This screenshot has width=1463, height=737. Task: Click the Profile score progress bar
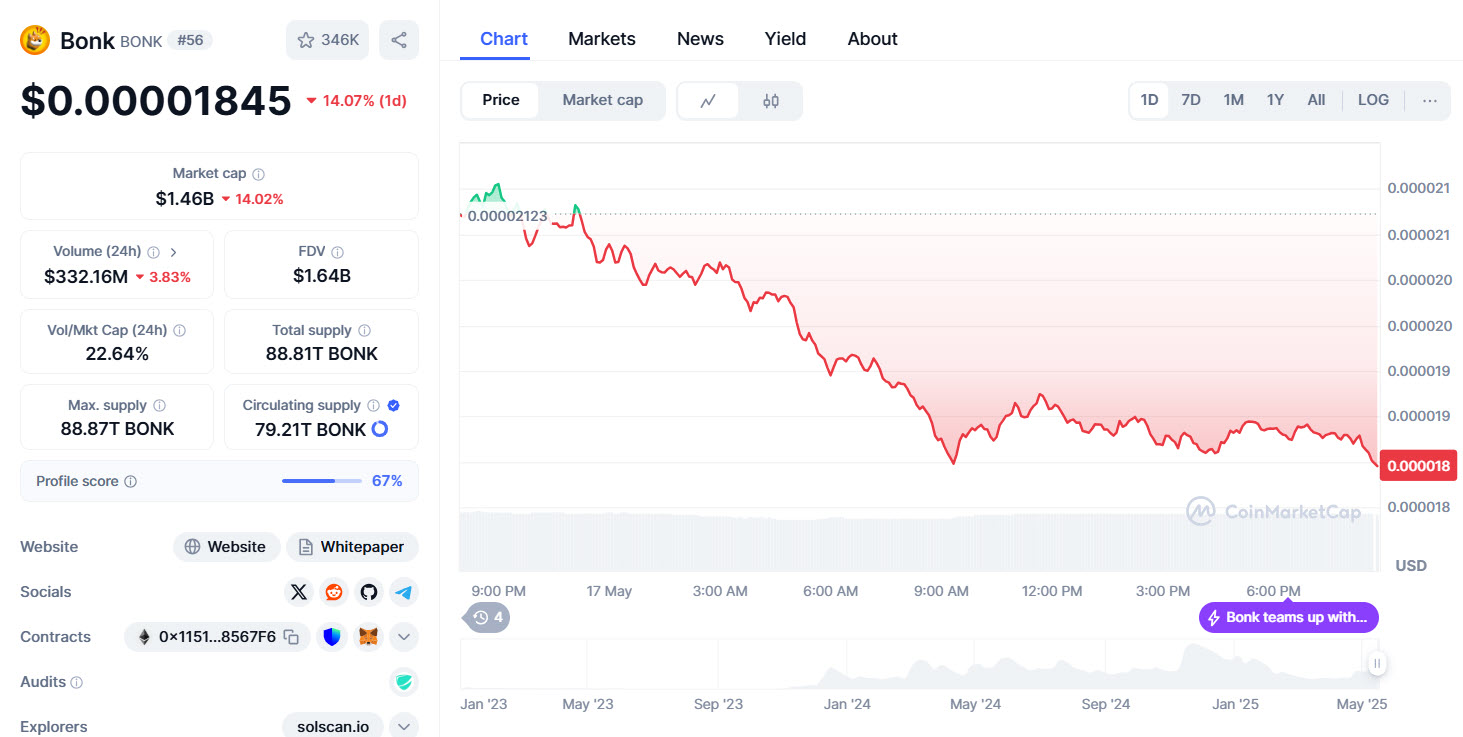[x=322, y=481]
